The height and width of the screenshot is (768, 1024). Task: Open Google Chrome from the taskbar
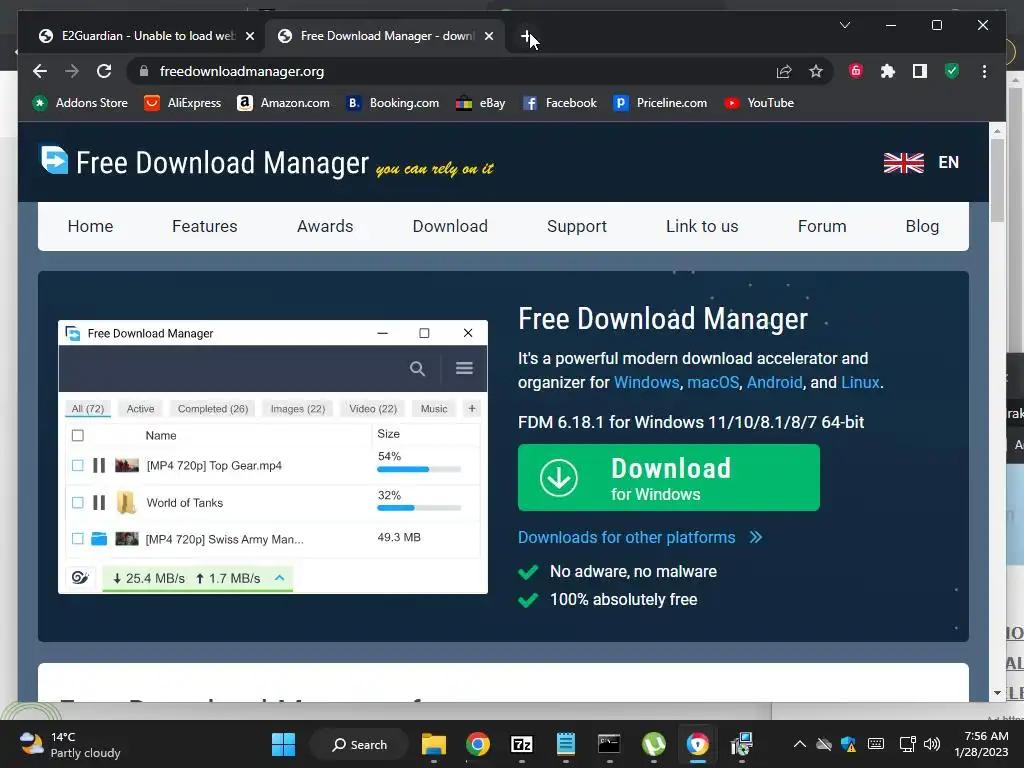point(478,744)
